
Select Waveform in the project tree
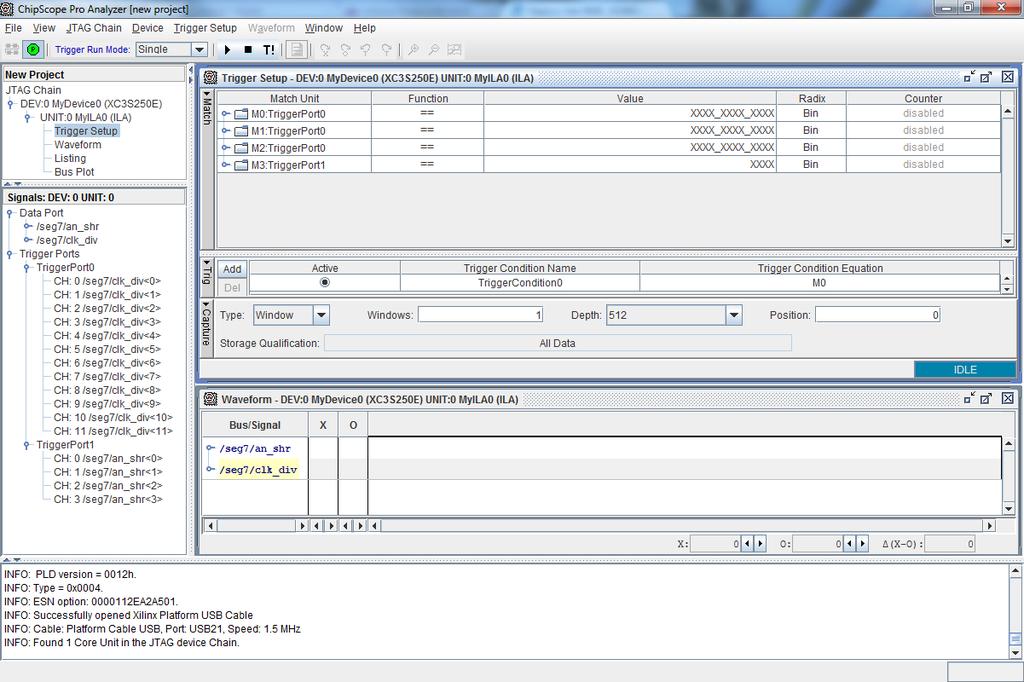pos(78,144)
